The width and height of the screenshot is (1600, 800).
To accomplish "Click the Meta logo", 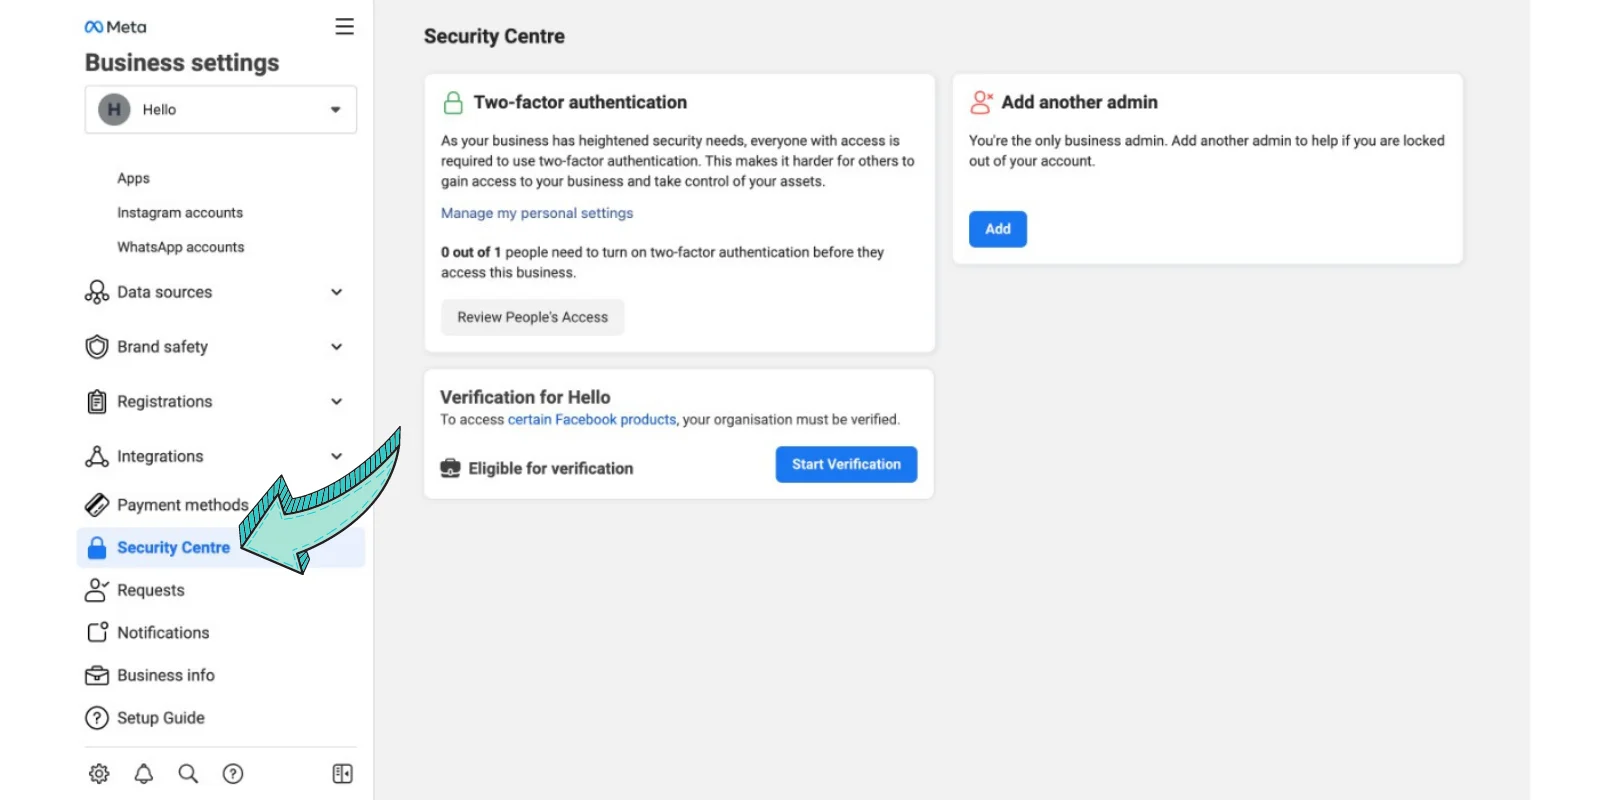I will [115, 27].
